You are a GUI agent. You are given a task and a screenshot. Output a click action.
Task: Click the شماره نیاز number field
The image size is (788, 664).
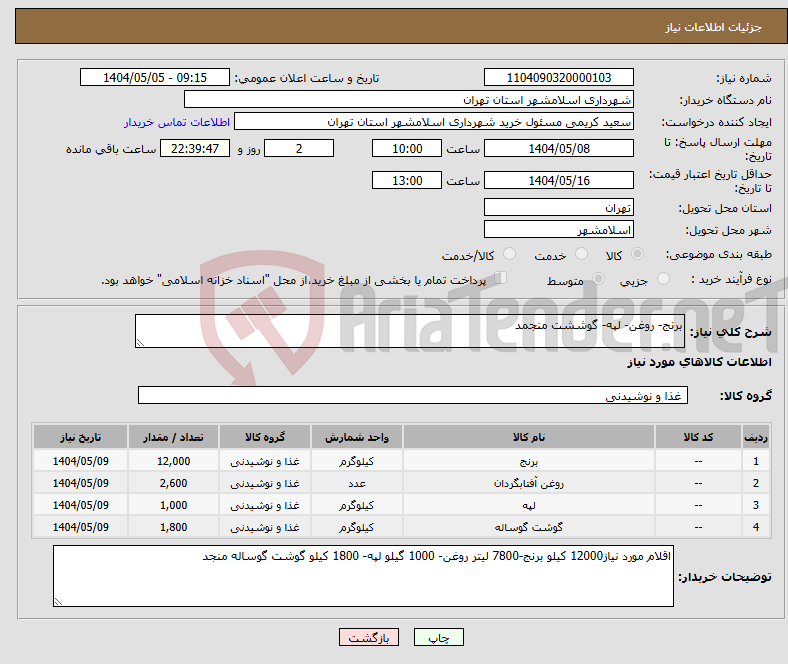(558, 77)
